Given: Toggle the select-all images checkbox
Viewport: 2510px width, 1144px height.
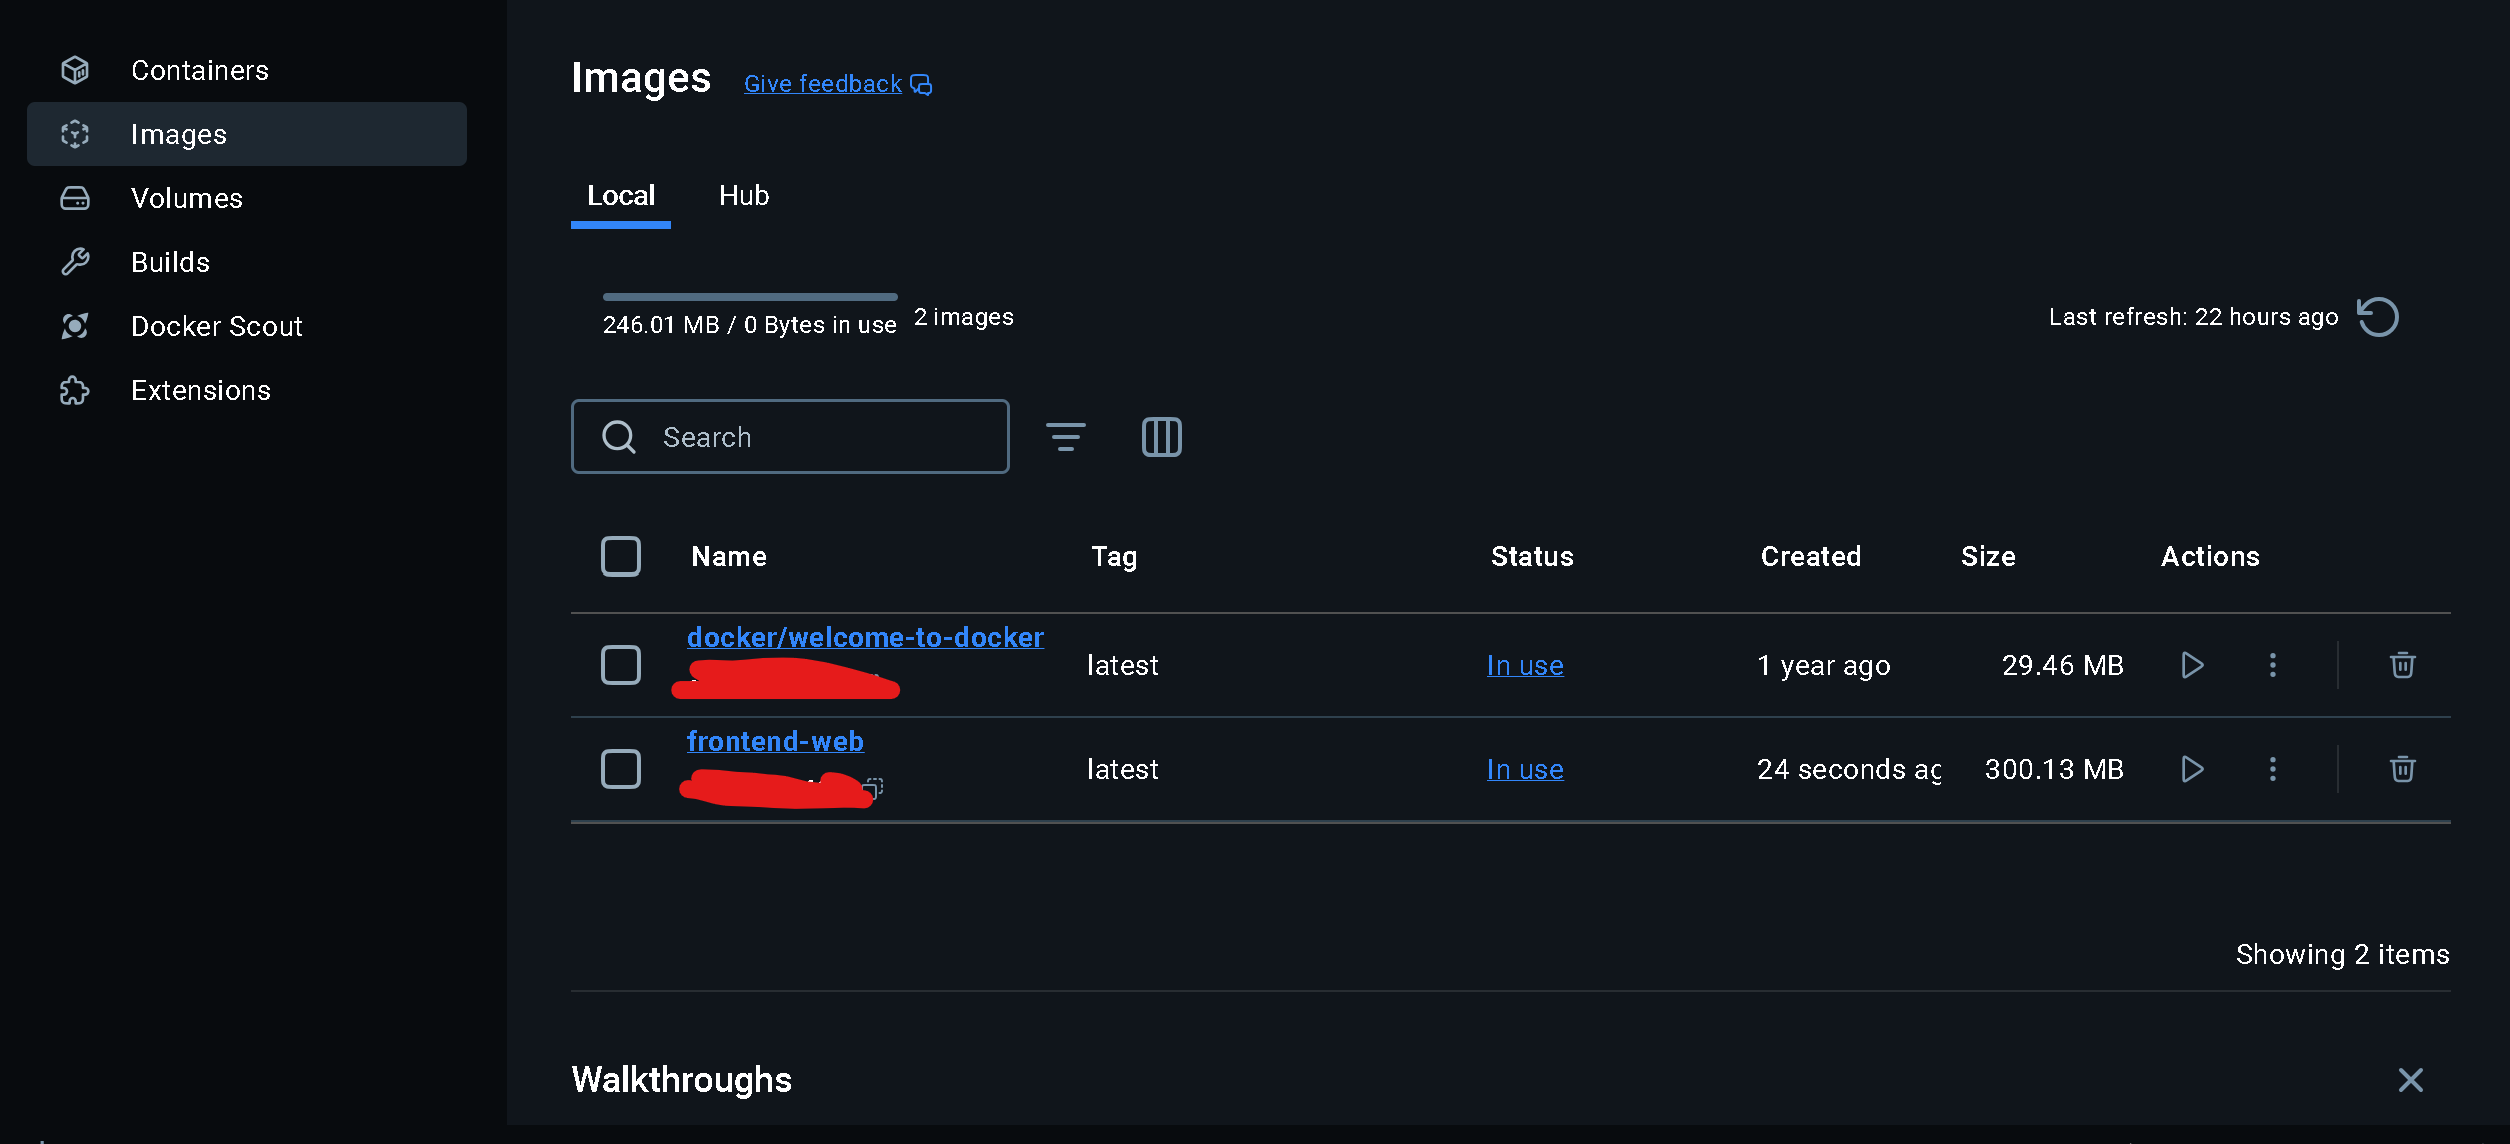Looking at the screenshot, I should tap(621, 557).
